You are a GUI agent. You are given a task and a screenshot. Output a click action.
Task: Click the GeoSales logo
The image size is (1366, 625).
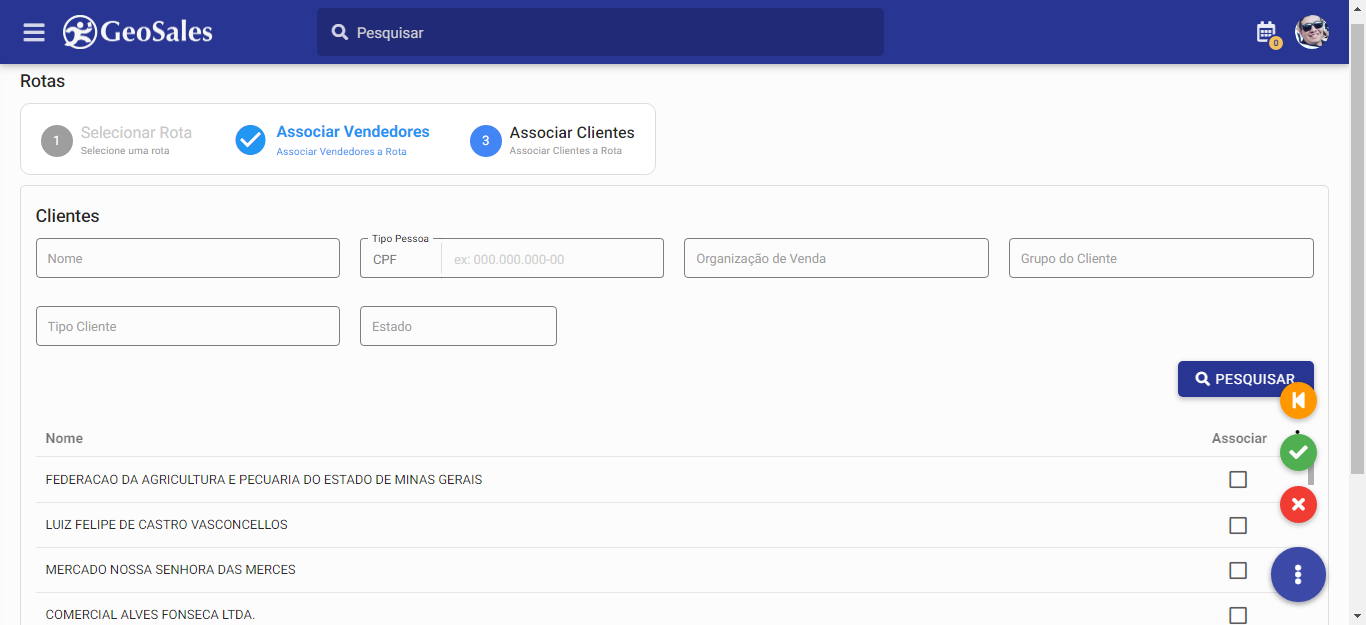(138, 32)
